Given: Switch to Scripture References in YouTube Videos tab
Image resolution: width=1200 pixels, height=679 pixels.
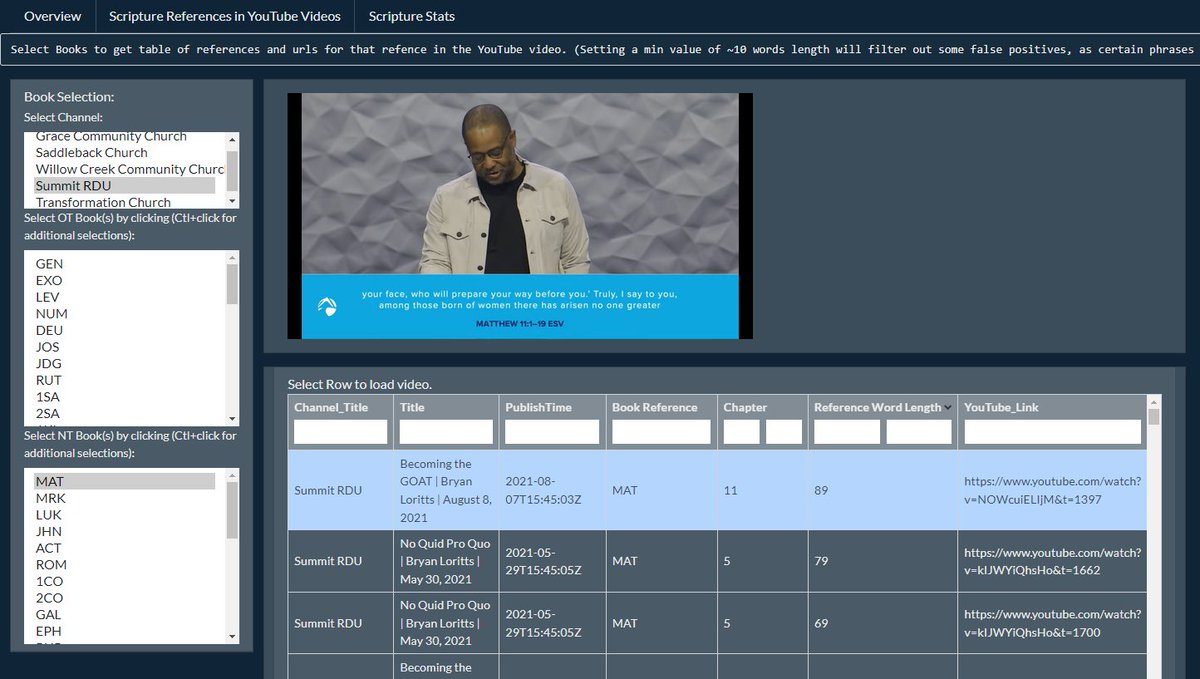Looking at the screenshot, I should pyautogui.click(x=225, y=16).
